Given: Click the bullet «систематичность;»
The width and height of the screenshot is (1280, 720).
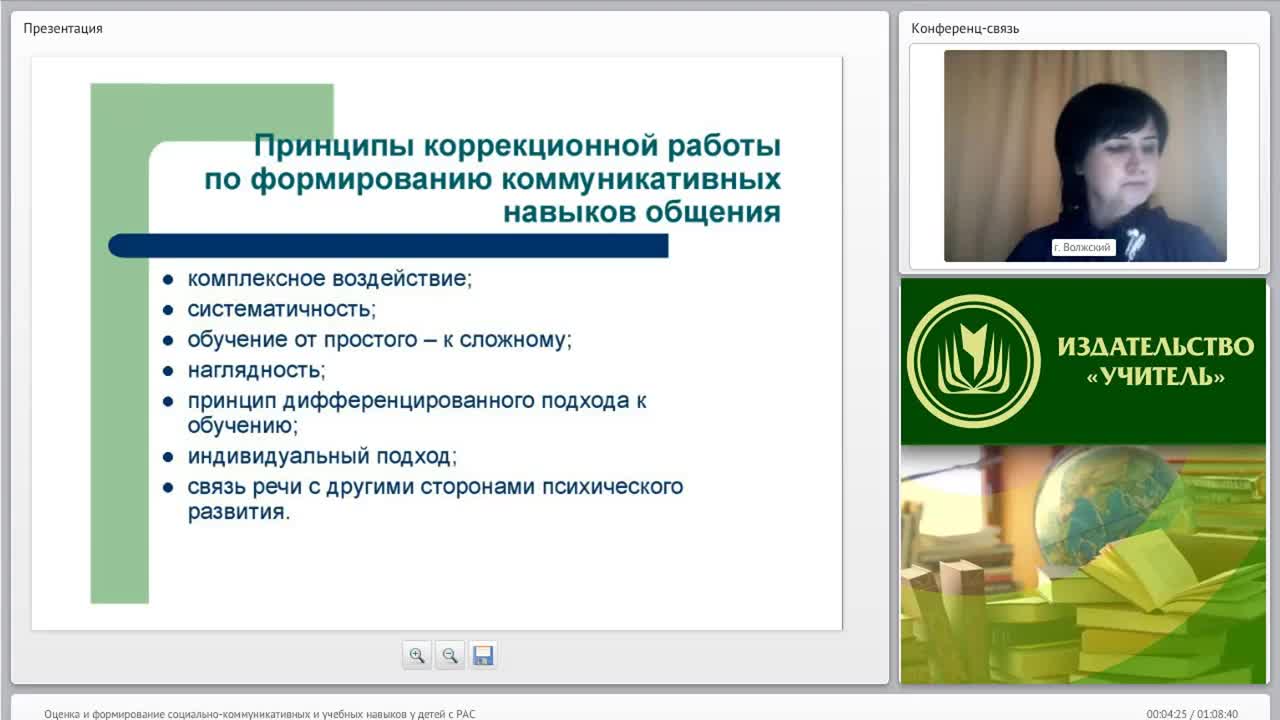Looking at the screenshot, I should tap(282, 309).
